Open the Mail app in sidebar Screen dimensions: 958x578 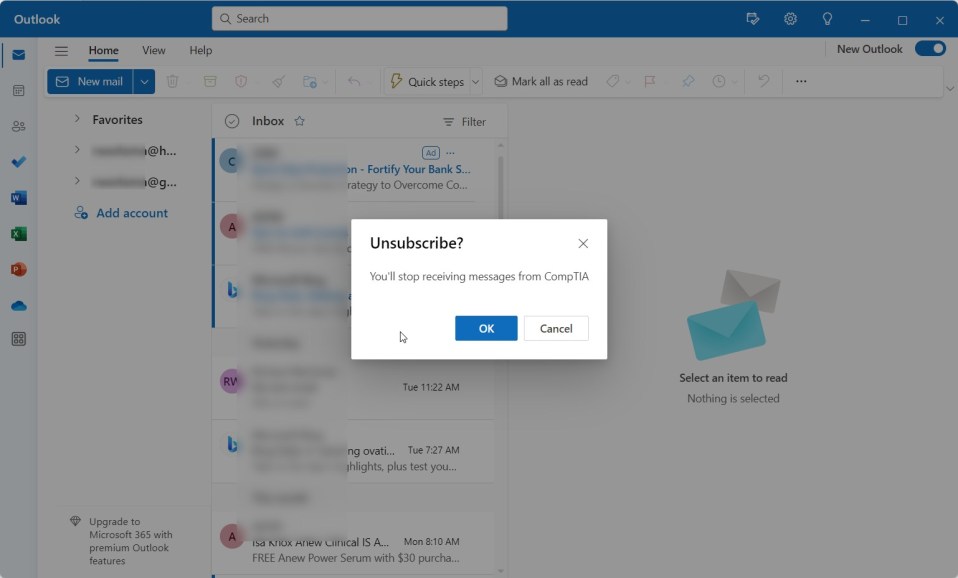point(18,55)
